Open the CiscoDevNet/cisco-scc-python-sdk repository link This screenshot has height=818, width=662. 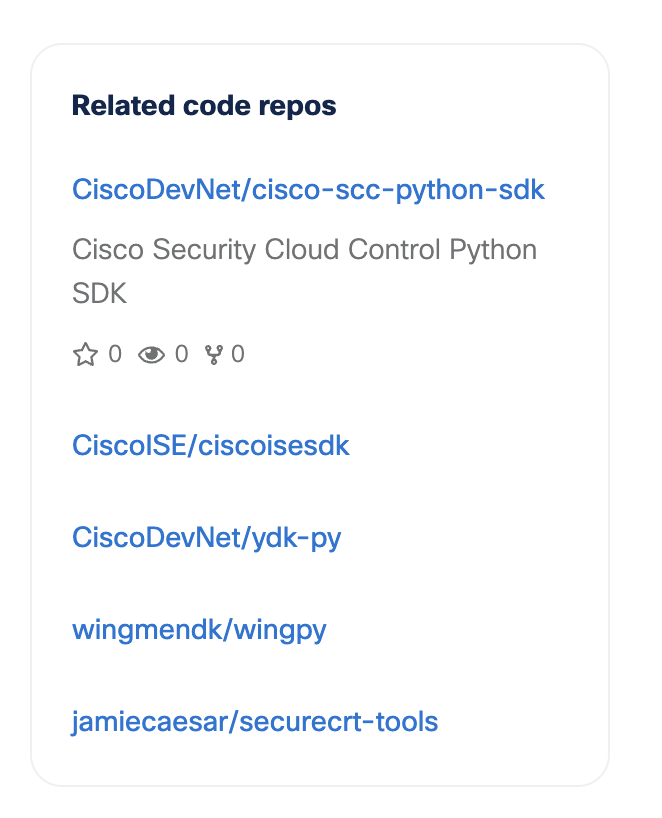coord(308,189)
